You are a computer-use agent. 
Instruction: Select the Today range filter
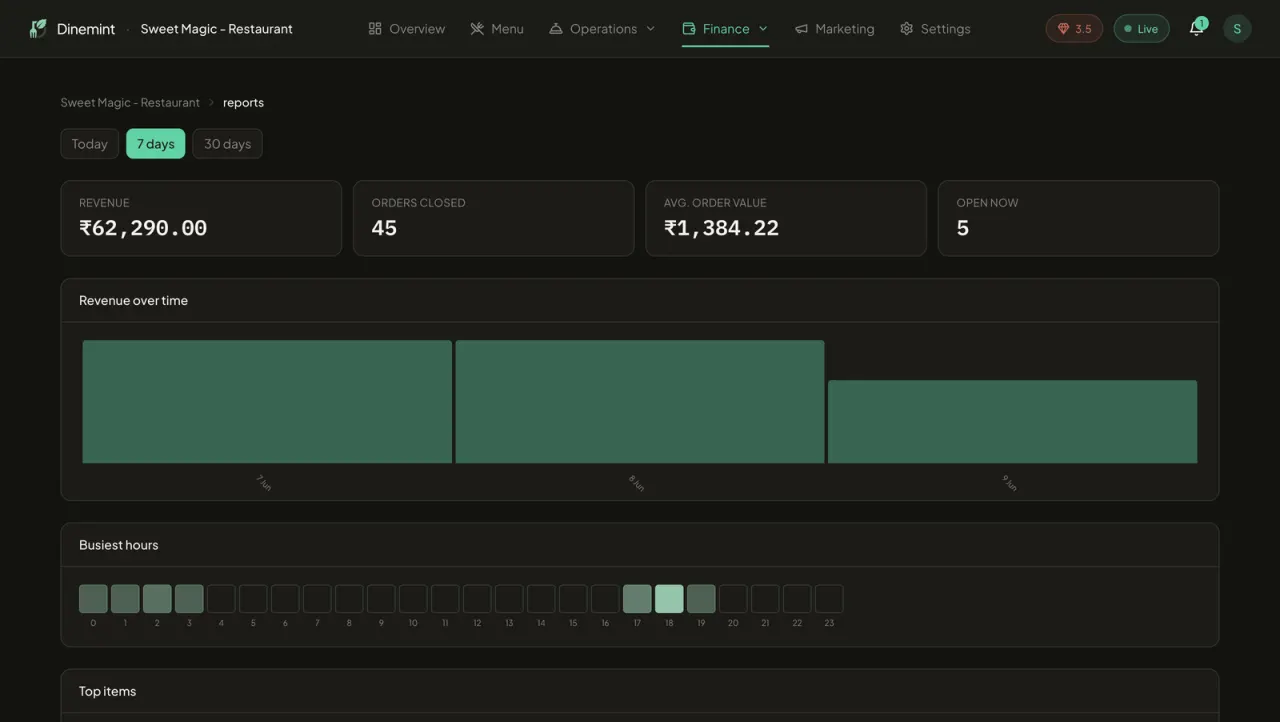tap(89, 144)
